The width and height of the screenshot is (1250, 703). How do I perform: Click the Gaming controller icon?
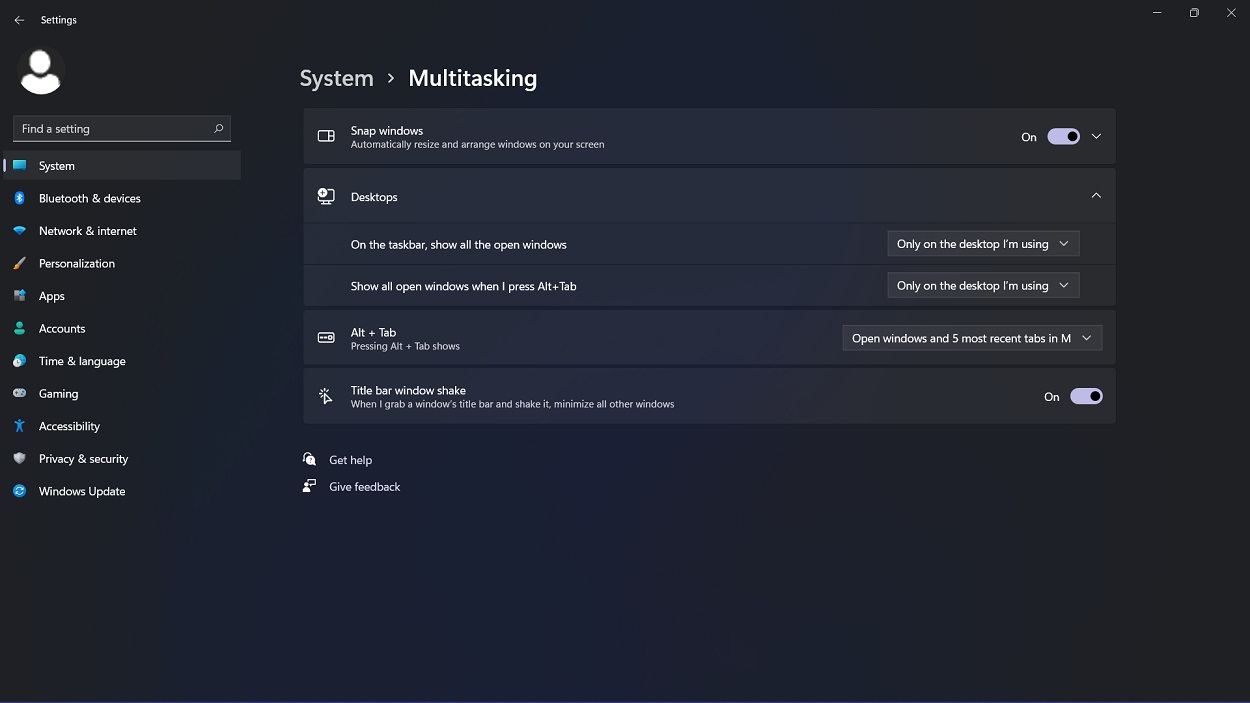pyautogui.click(x=19, y=394)
